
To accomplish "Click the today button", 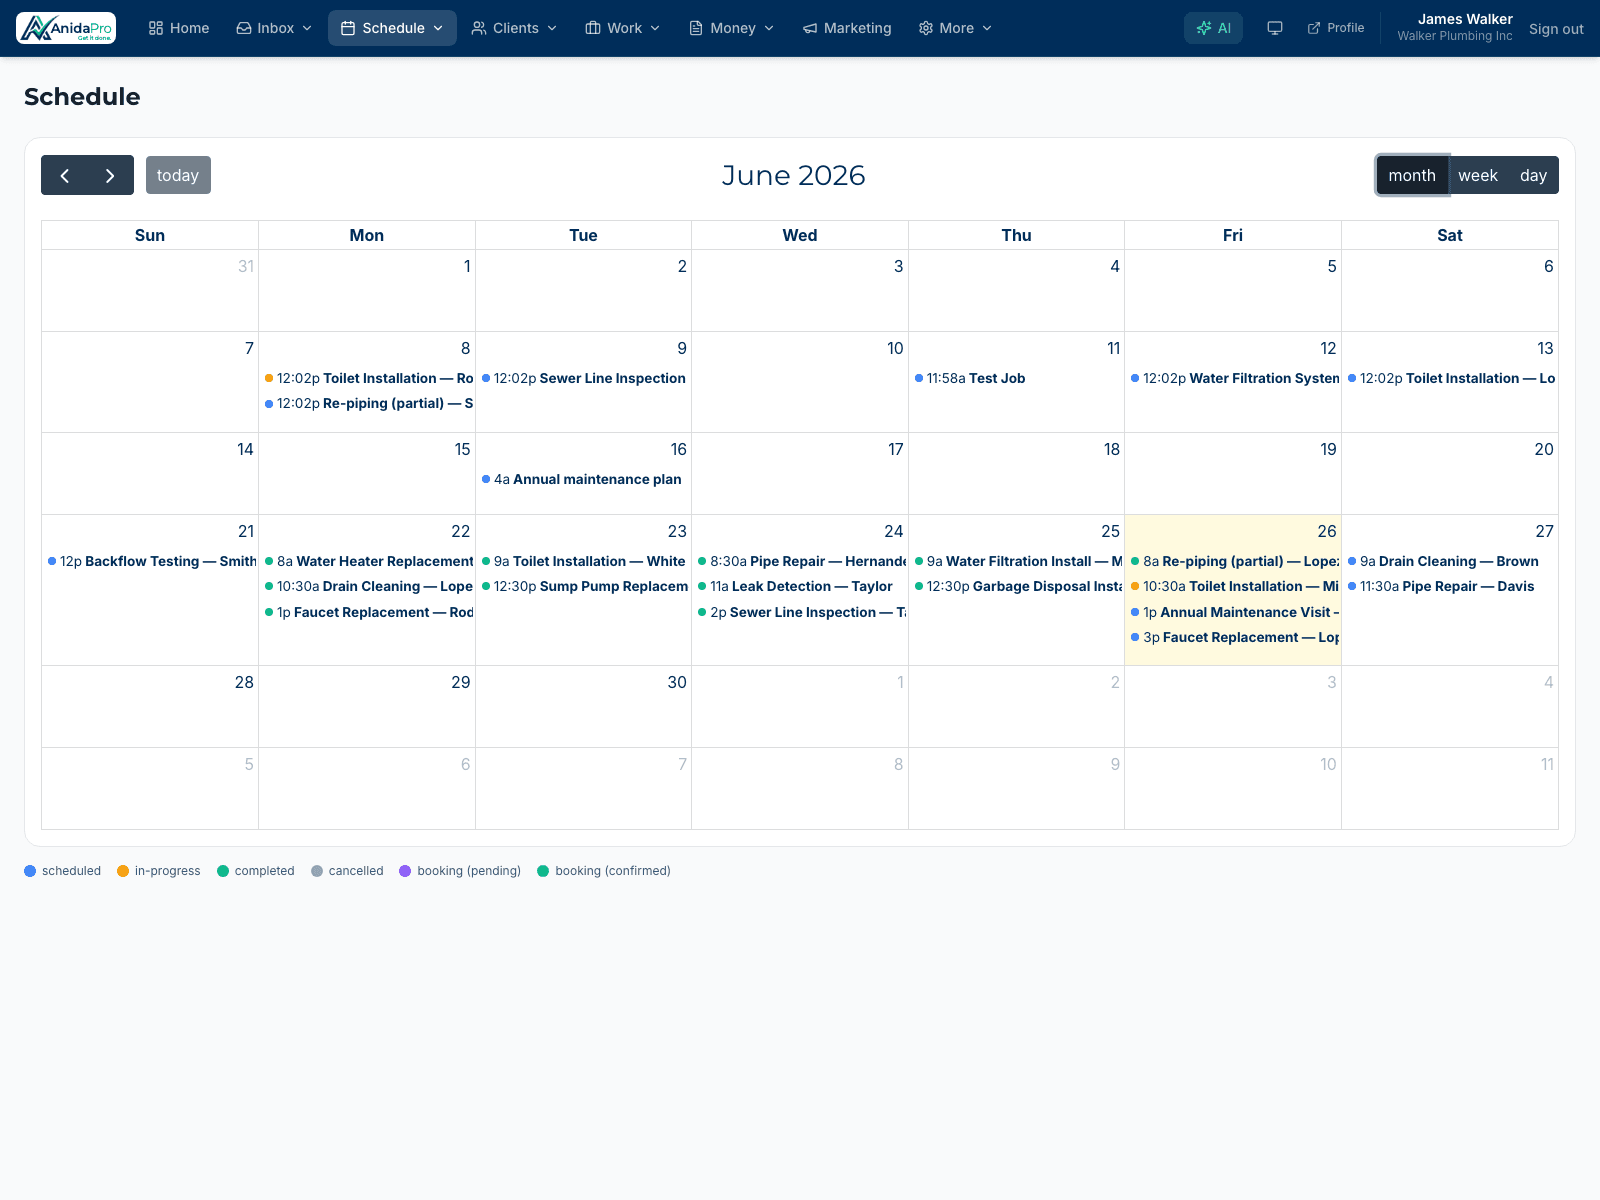I will point(178,175).
